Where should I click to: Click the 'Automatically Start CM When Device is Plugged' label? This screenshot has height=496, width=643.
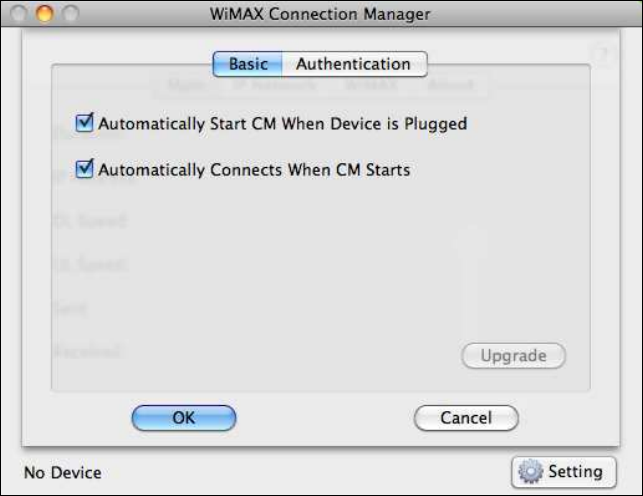(x=283, y=124)
